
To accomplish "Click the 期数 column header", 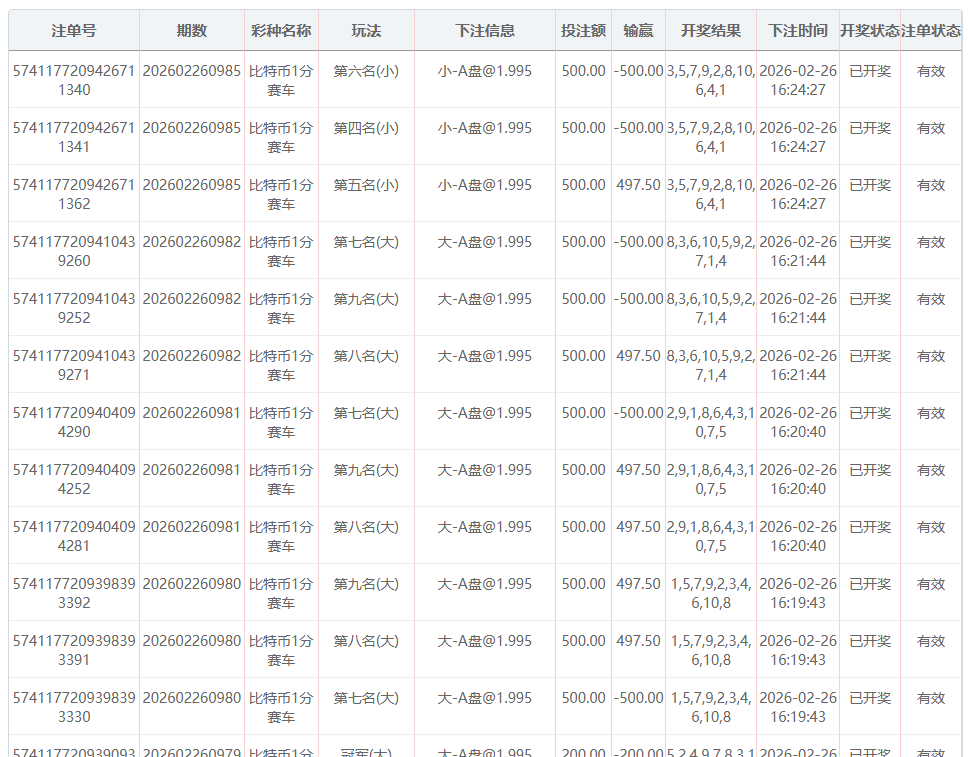I will point(191,31).
